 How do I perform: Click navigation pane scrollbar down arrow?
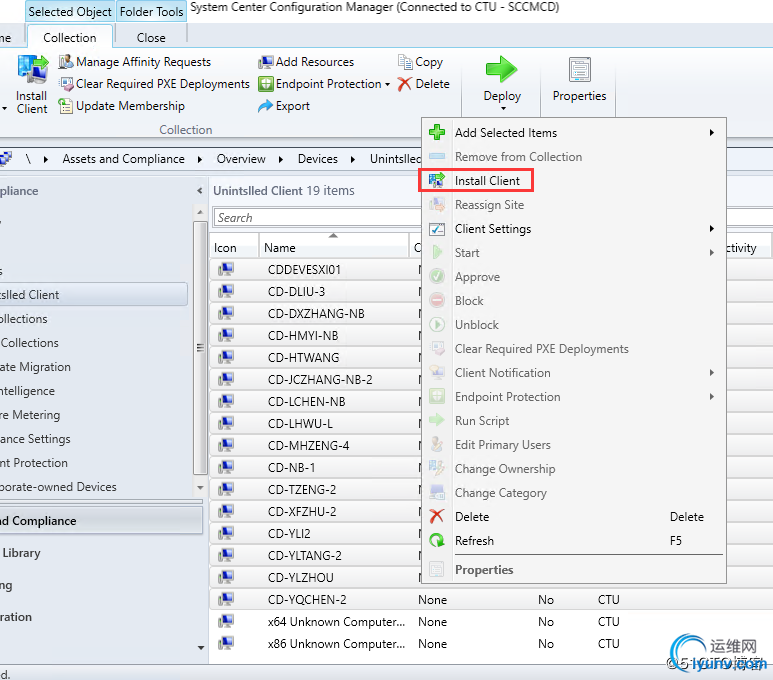200,487
